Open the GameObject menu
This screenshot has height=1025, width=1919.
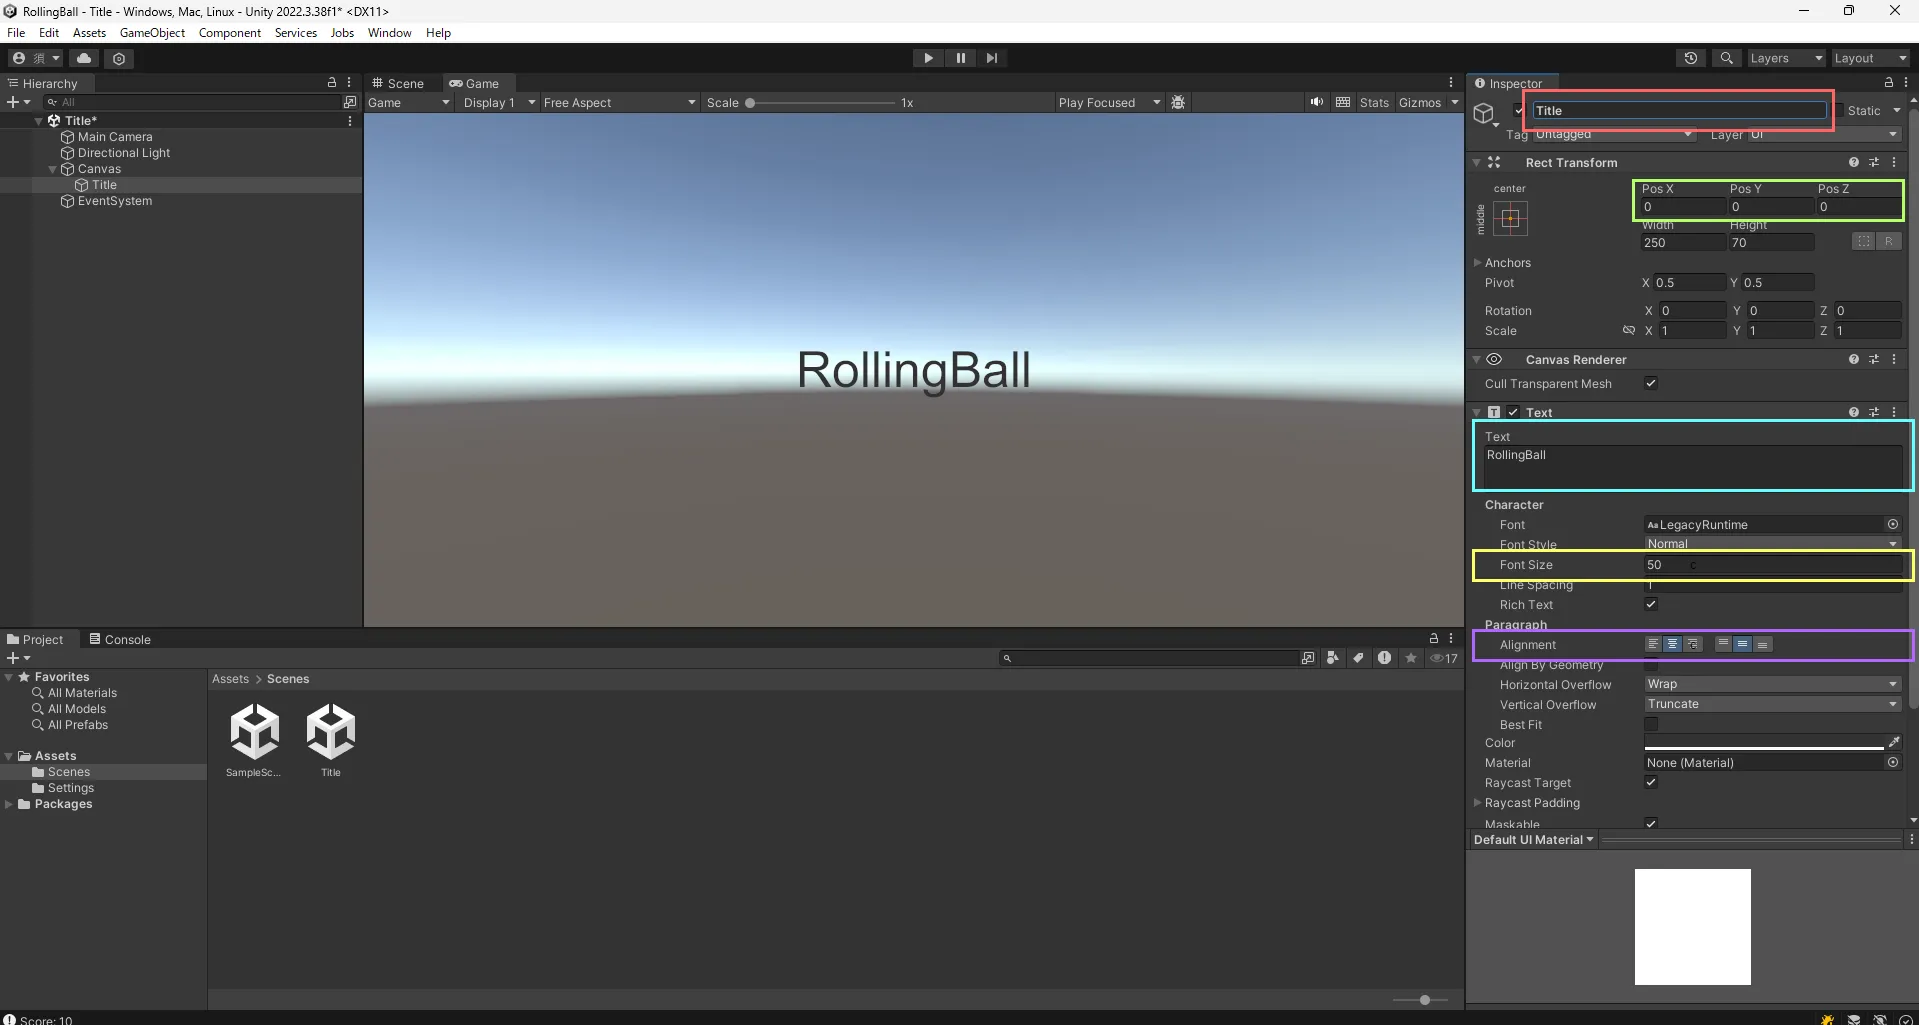click(x=152, y=32)
